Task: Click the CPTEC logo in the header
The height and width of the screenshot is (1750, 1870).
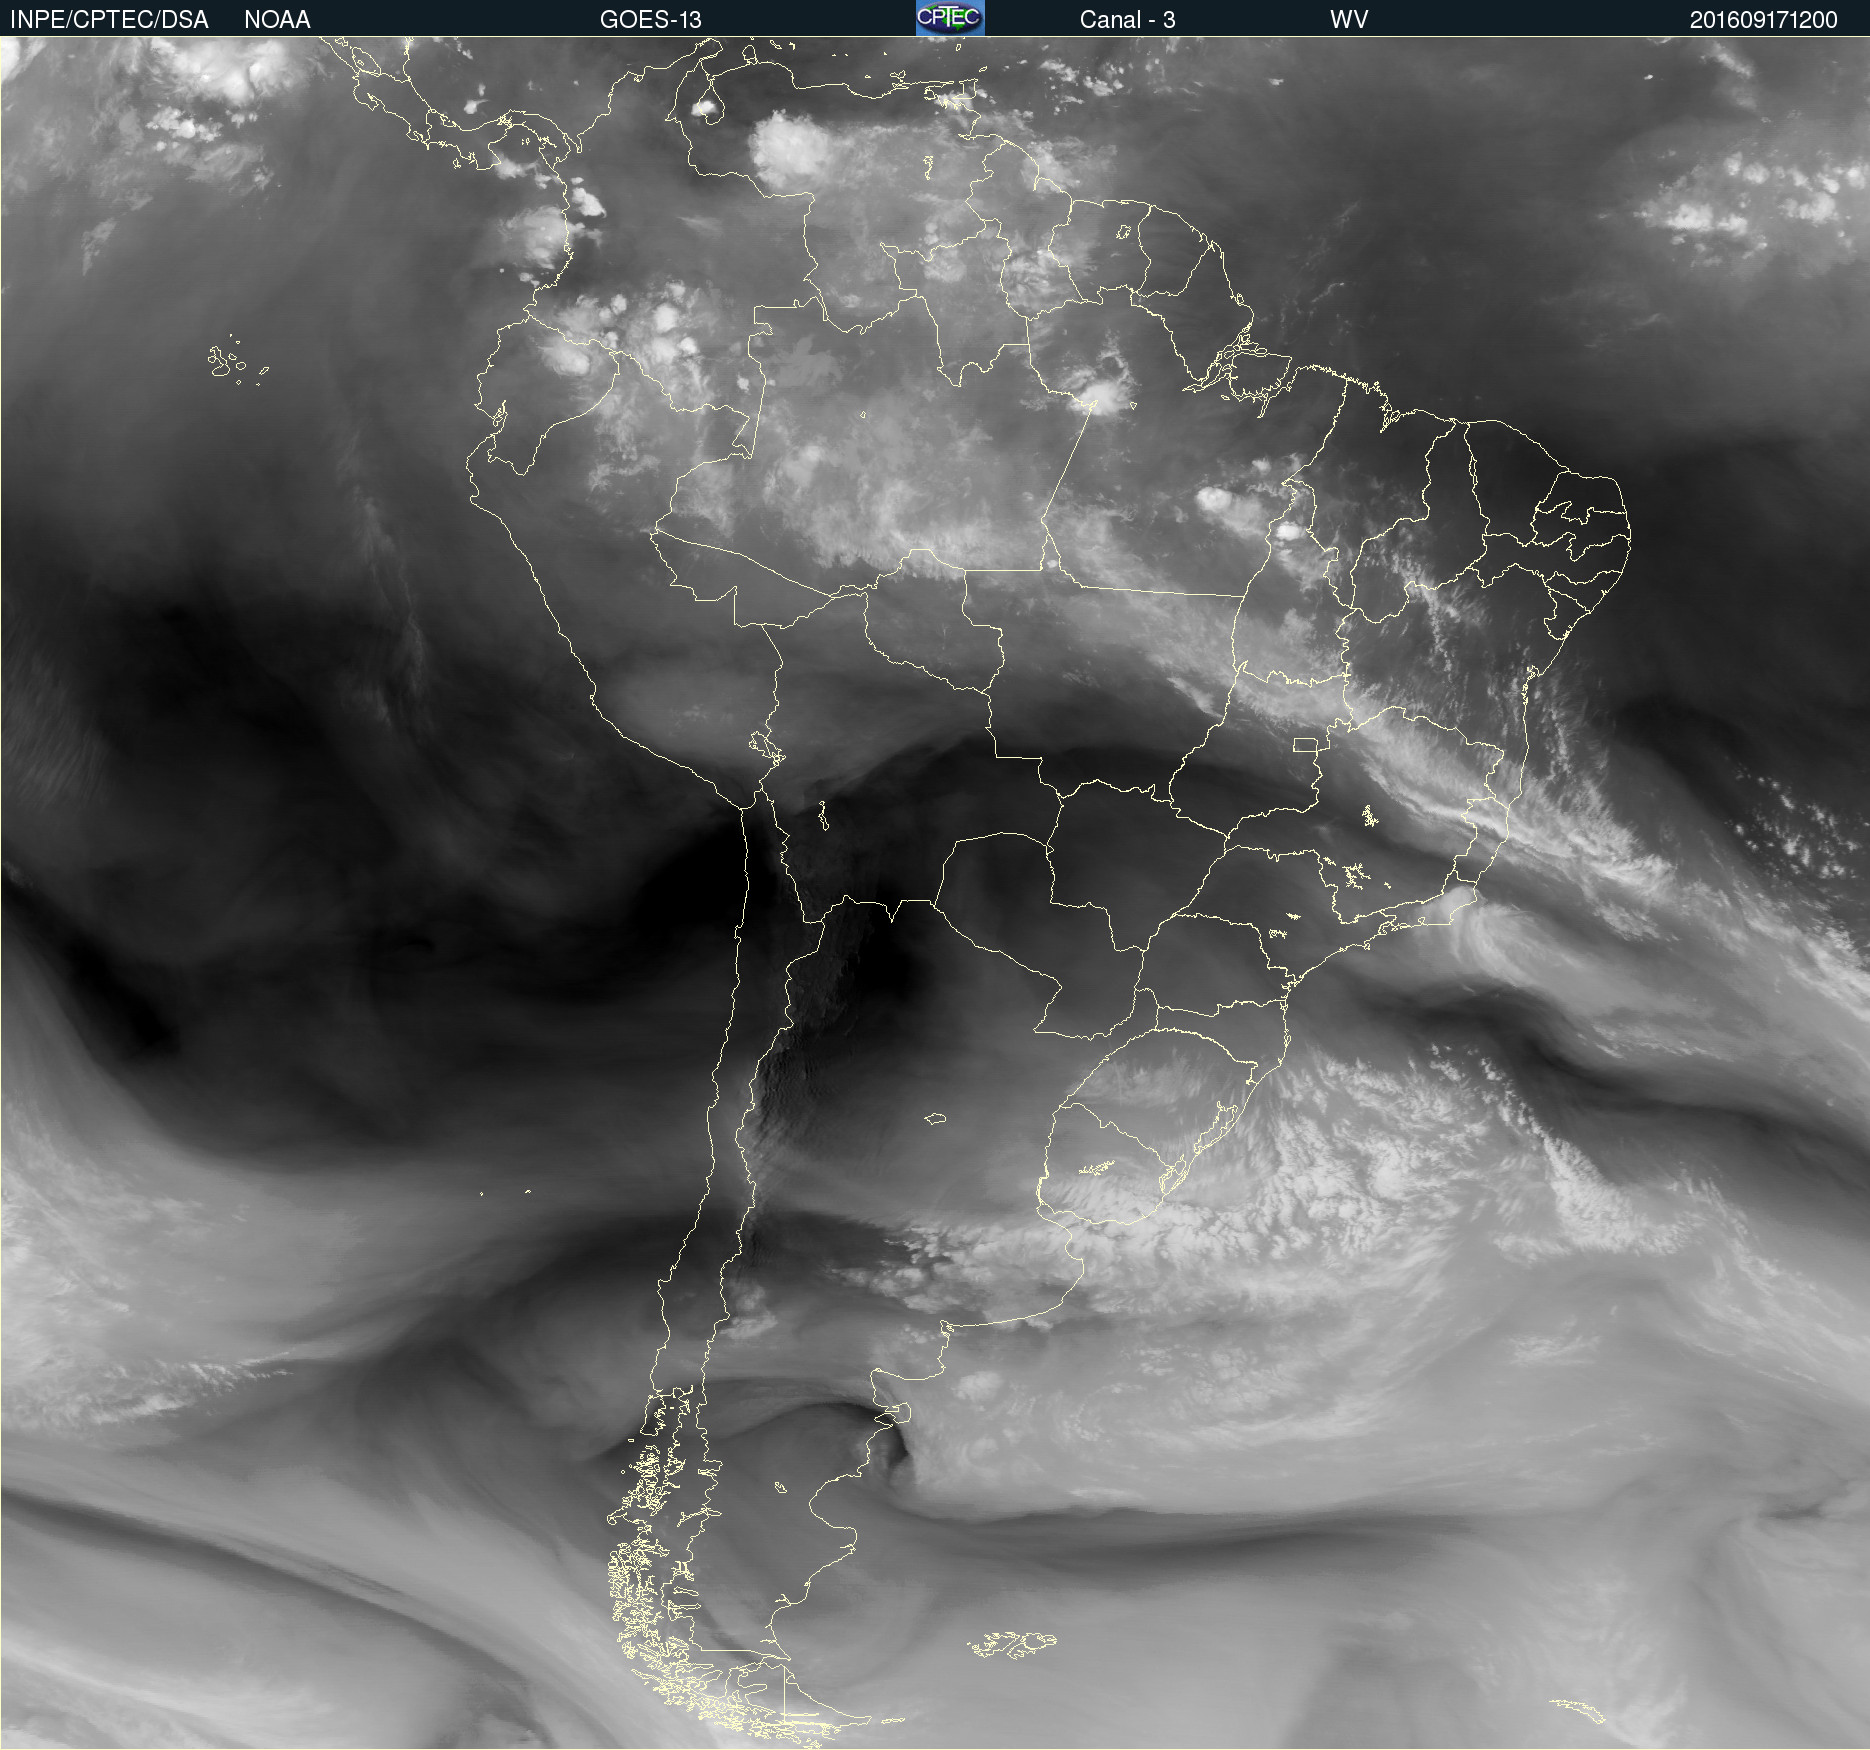Action: click(x=950, y=18)
